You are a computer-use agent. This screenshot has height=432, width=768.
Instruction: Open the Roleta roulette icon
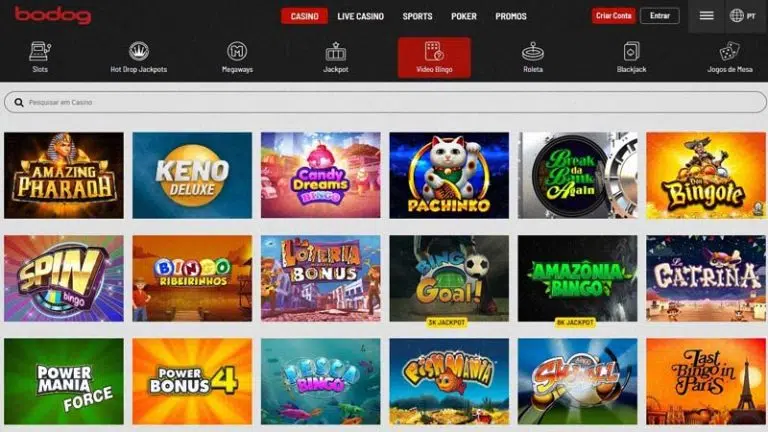(533, 51)
